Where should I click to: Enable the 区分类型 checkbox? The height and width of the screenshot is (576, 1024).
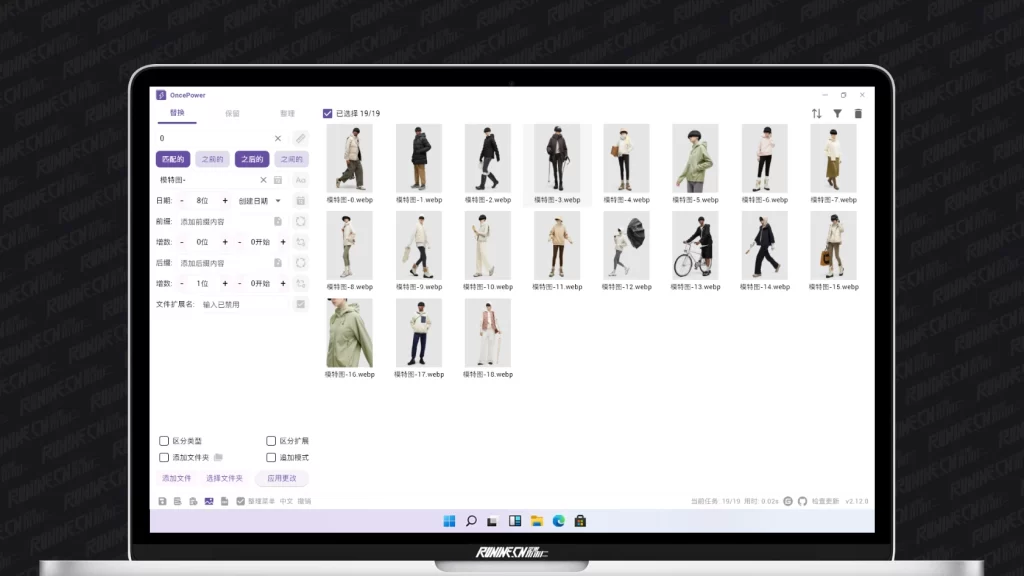164,441
